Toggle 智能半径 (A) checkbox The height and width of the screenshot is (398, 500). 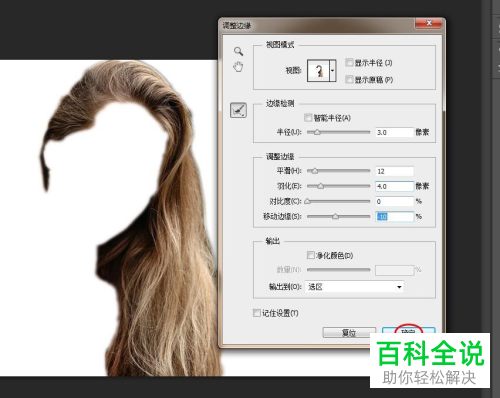click(308, 118)
